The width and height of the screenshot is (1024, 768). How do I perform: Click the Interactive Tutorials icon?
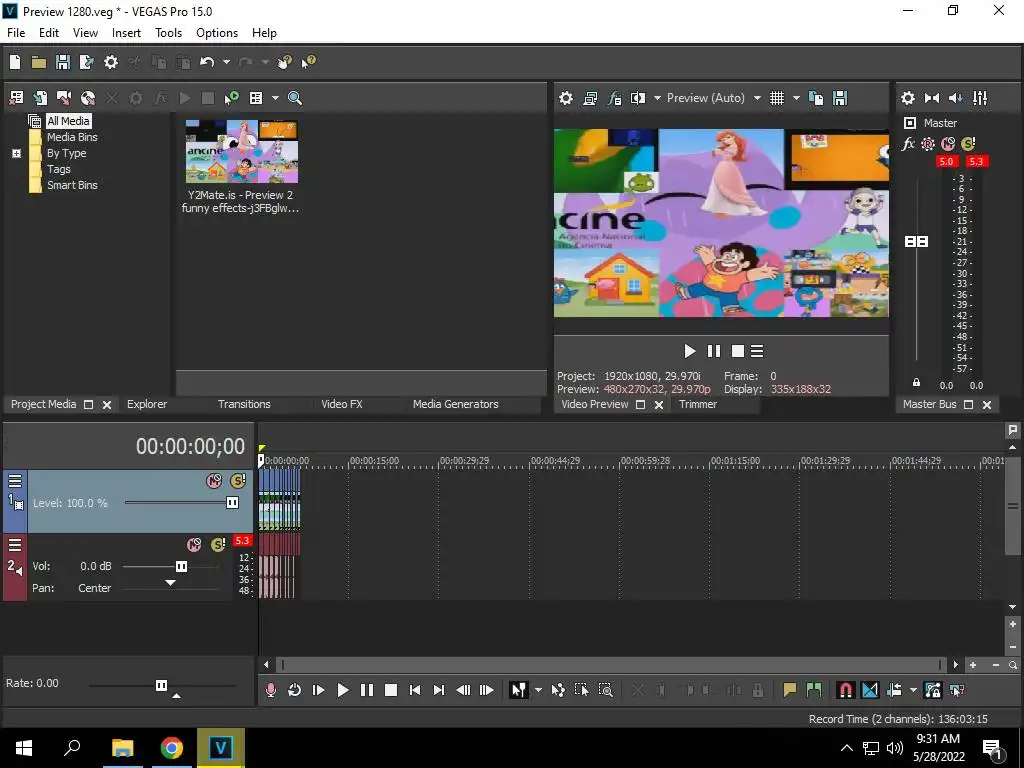point(284,62)
